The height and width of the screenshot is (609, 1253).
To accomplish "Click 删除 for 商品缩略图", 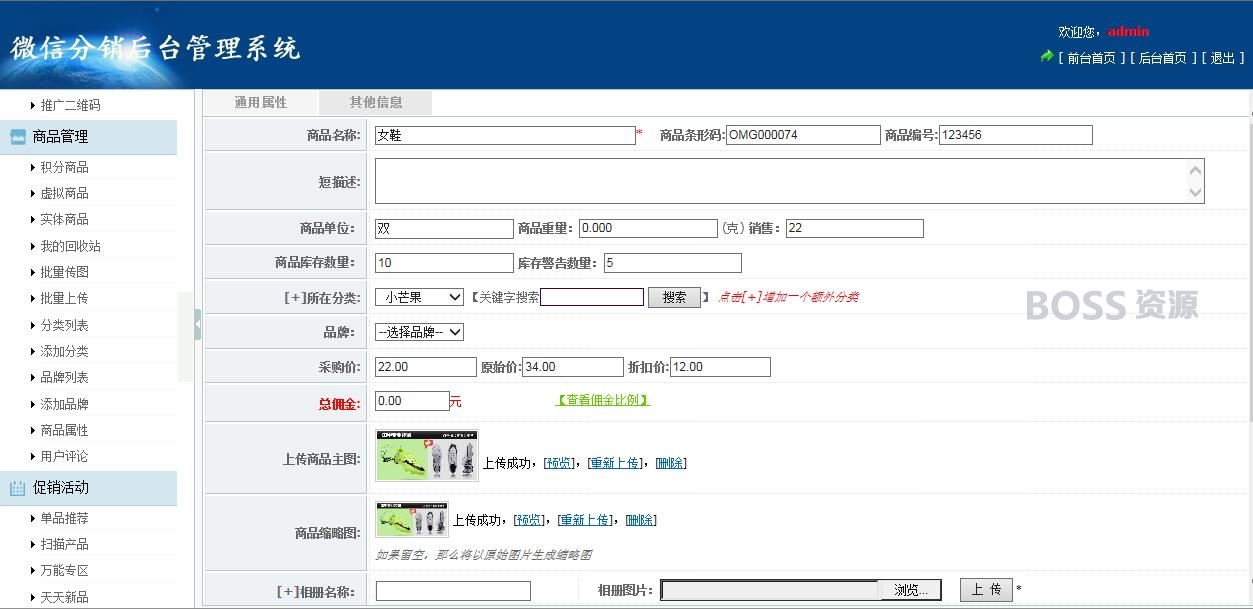I will (640, 520).
